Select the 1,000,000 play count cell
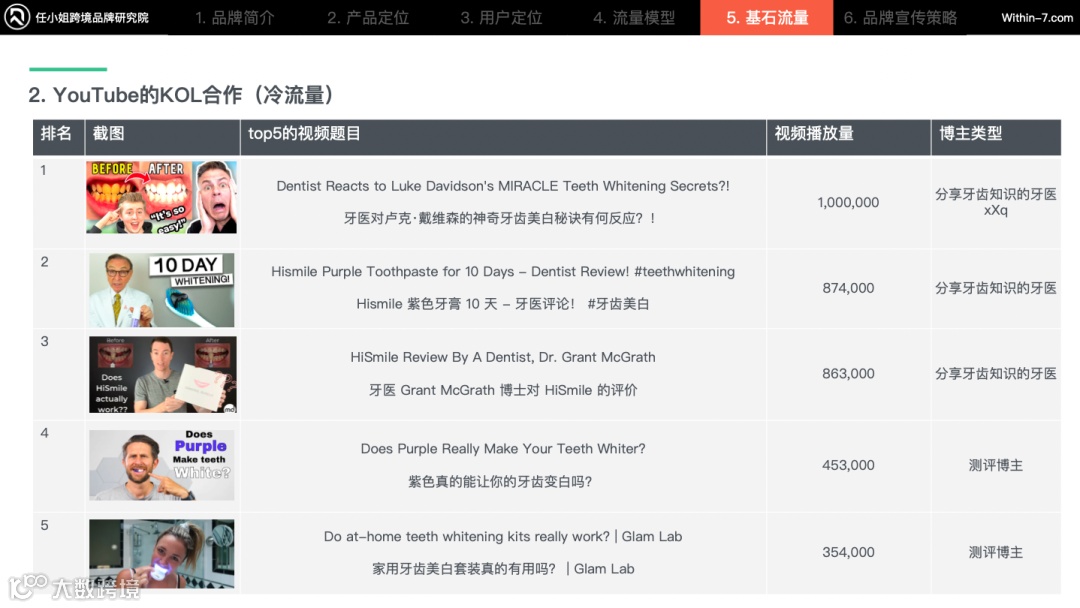Viewport: 1080px width, 608px height. tap(848, 202)
